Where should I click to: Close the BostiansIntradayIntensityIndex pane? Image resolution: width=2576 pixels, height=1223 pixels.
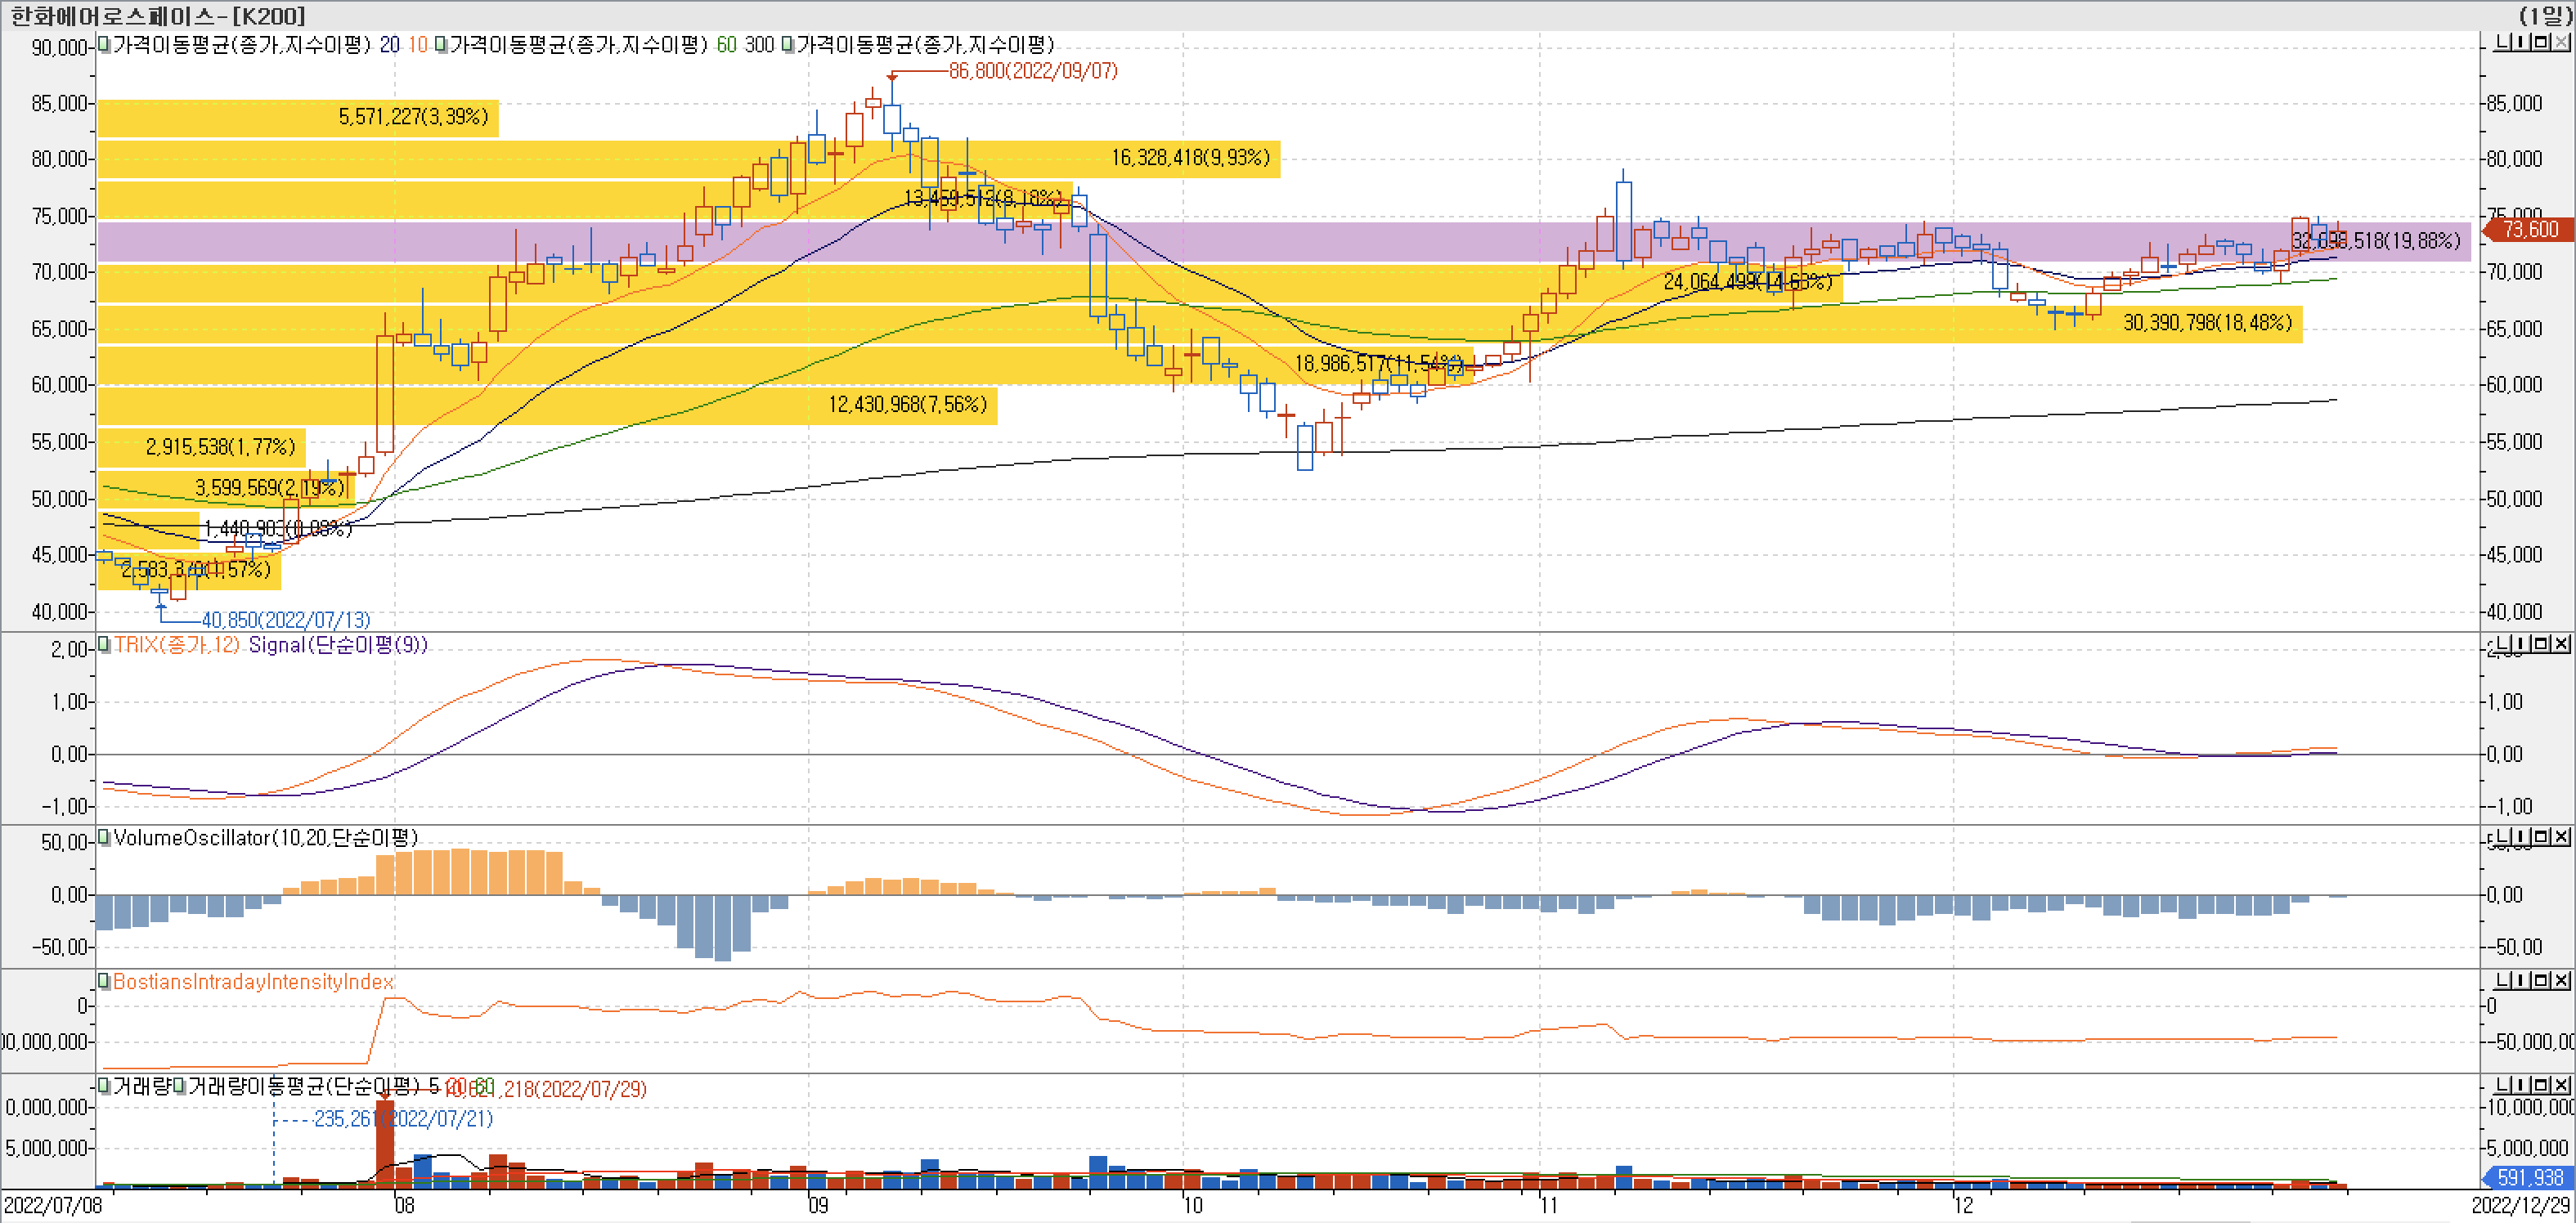click(2563, 982)
